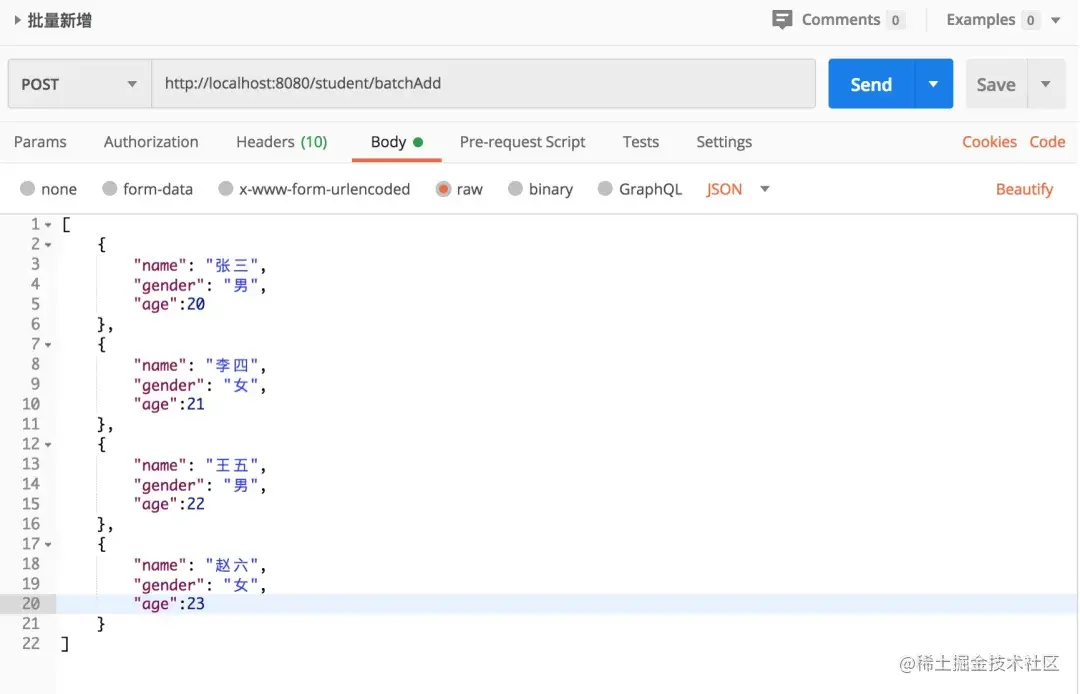Choose the GraphQL body option
Screen dimensions: 1080x694
click(x=639, y=188)
